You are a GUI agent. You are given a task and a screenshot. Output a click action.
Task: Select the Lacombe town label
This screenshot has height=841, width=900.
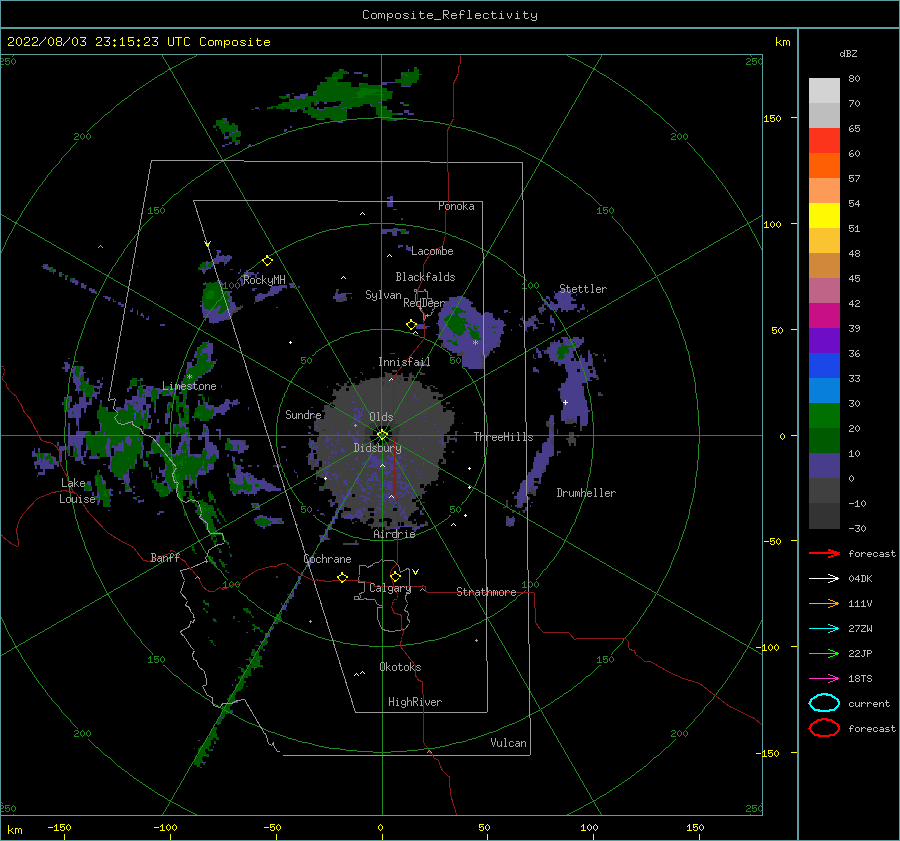click(x=432, y=251)
